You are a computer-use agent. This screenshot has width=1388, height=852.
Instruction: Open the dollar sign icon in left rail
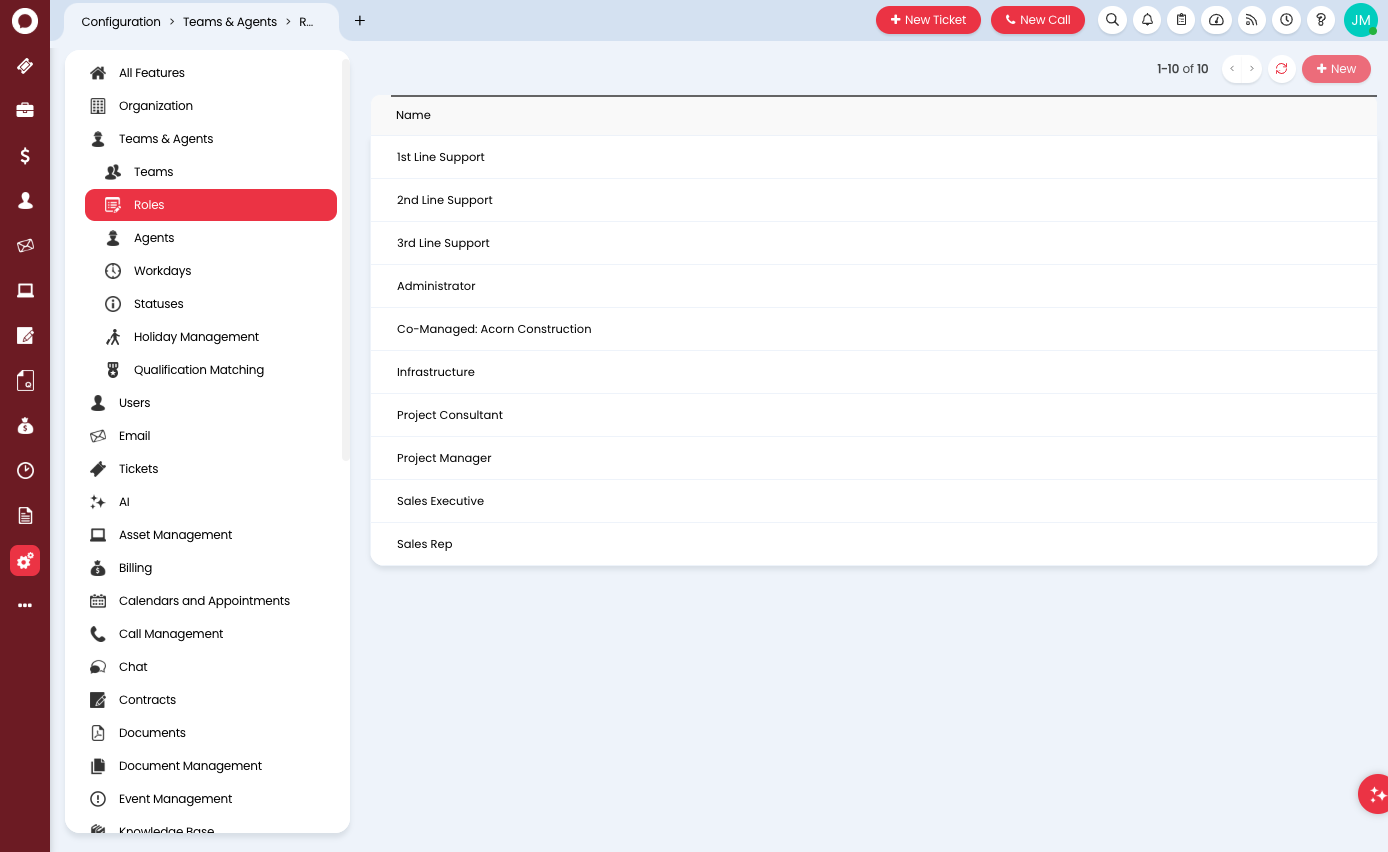pyautogui.click(x=25, y=155)
